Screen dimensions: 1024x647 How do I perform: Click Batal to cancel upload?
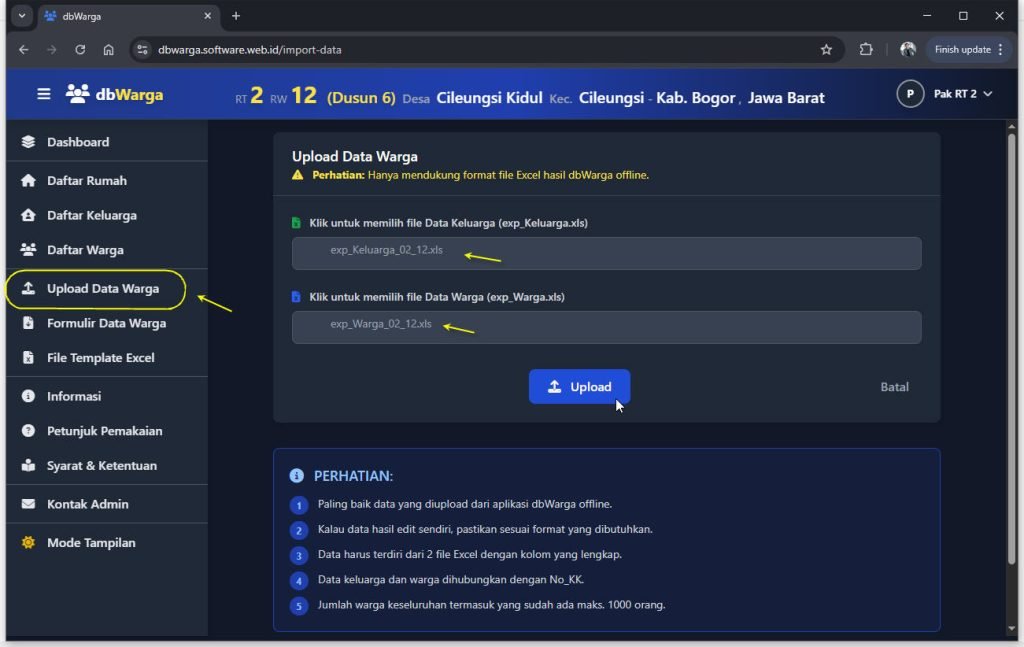point(894,387)
